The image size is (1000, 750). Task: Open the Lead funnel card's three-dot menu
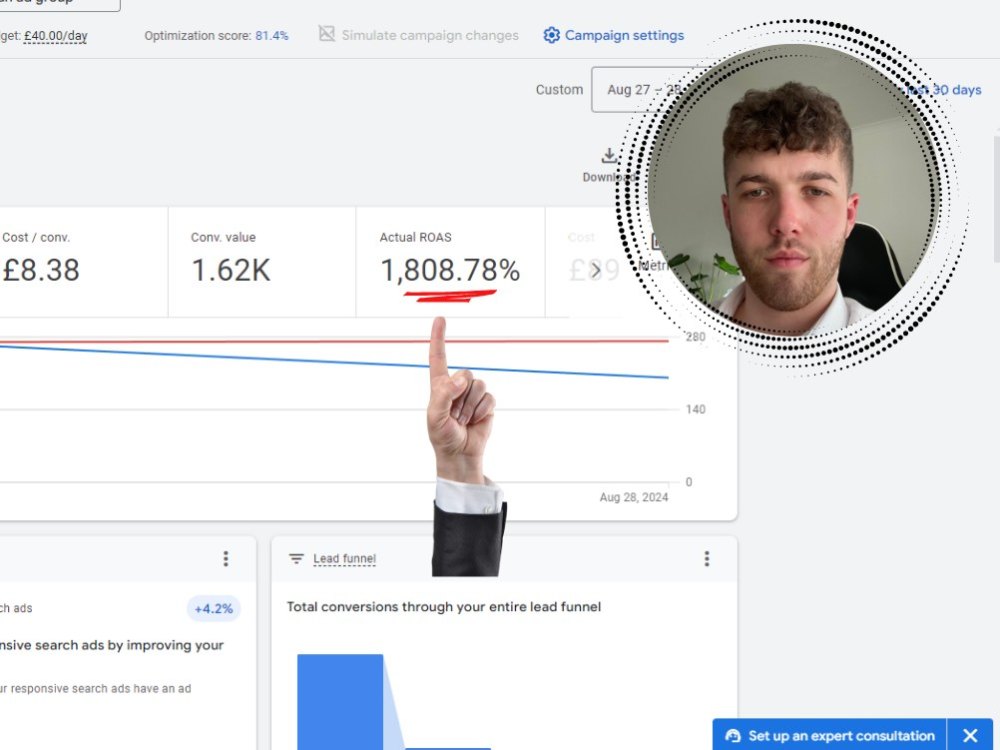click(x=707, y=559)
